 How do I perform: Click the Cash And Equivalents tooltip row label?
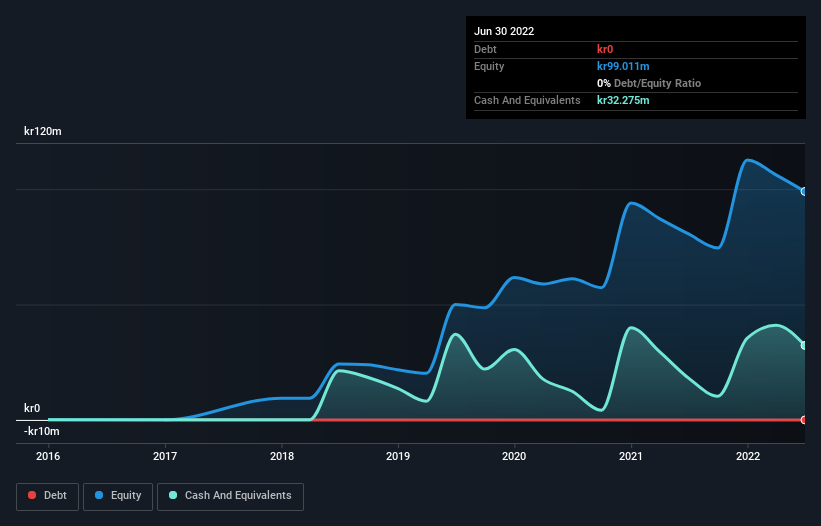pyautogui.click(x=527, y=100)
